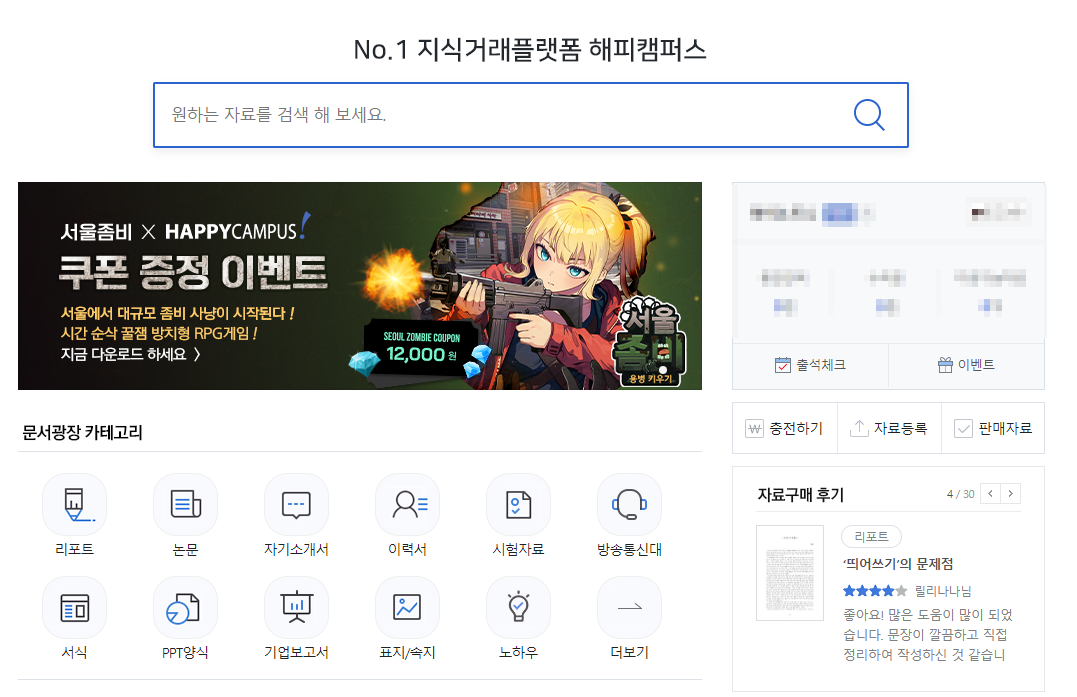Expand categories with the 더보기 arrow

(629, 607)
